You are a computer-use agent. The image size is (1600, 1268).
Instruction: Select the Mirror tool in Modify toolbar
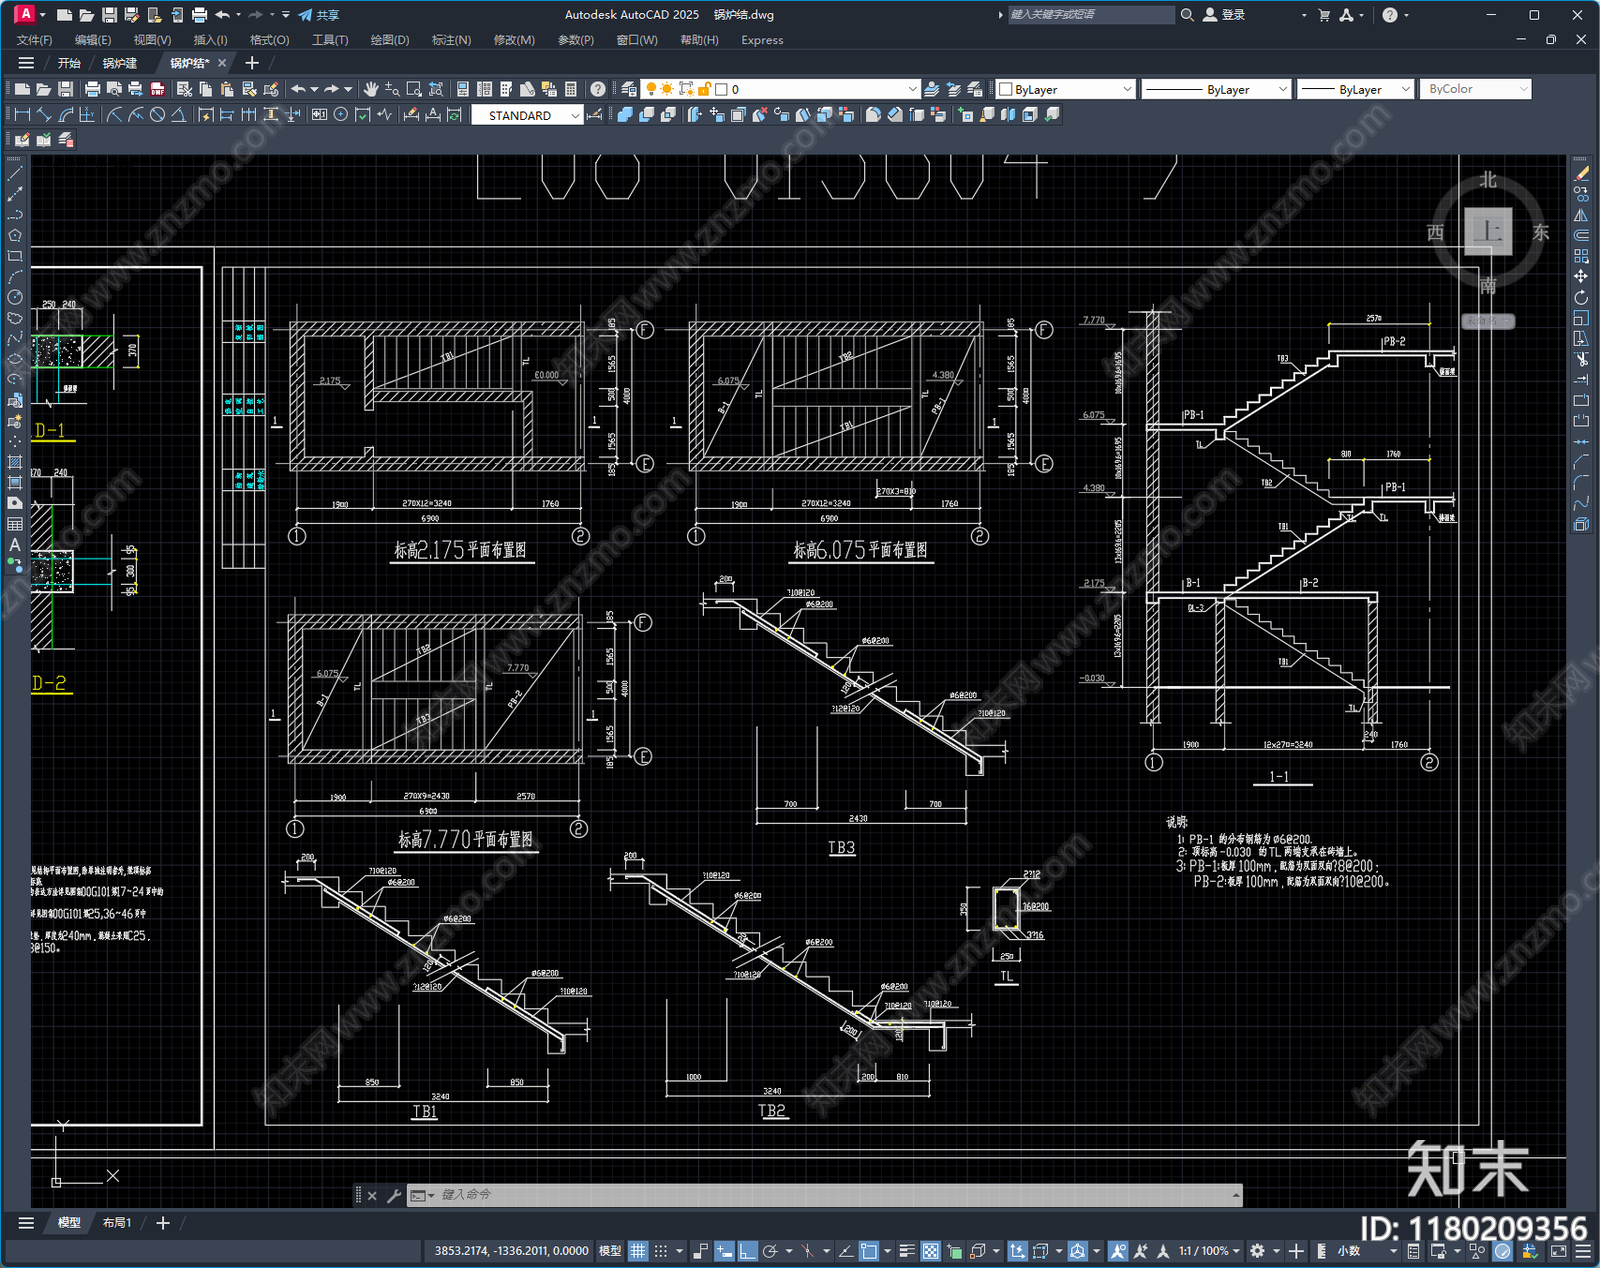1581,214
